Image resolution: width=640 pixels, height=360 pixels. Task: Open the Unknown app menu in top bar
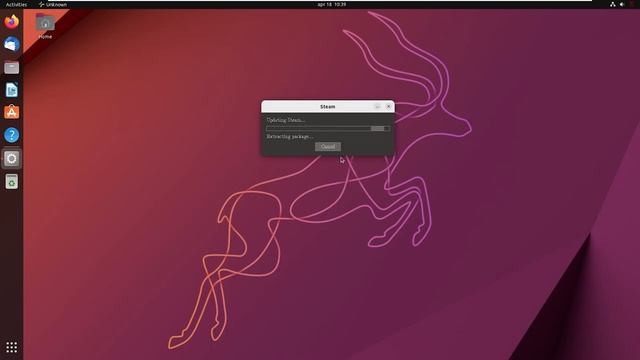(x=53, y=4)
